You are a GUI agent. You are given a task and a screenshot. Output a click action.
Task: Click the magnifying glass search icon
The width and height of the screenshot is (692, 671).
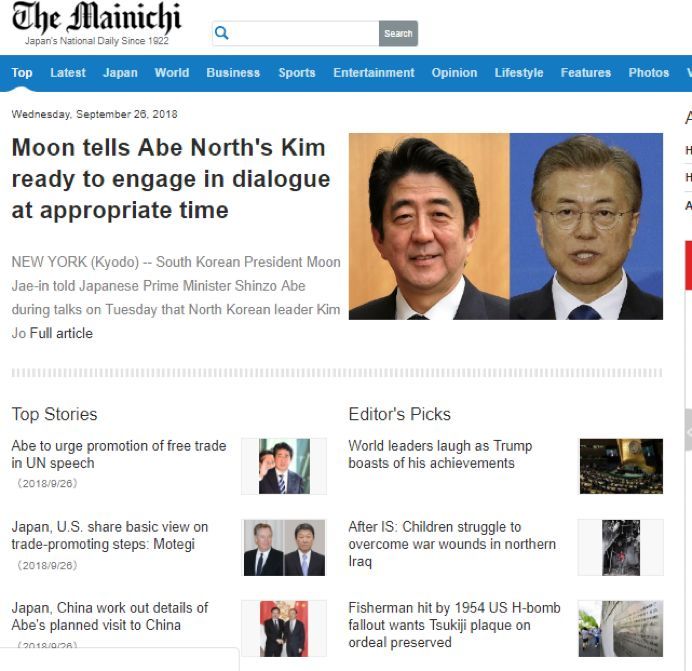pos(222,33)
